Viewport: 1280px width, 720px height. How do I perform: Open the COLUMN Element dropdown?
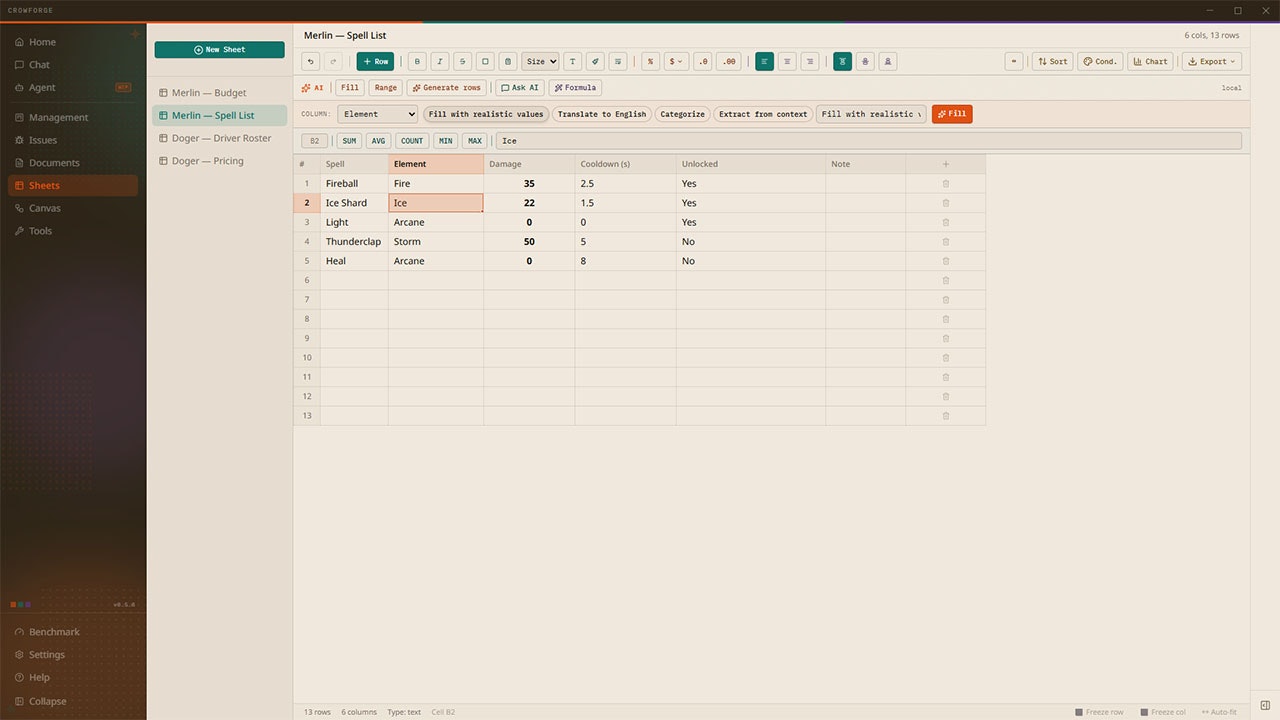377,114
